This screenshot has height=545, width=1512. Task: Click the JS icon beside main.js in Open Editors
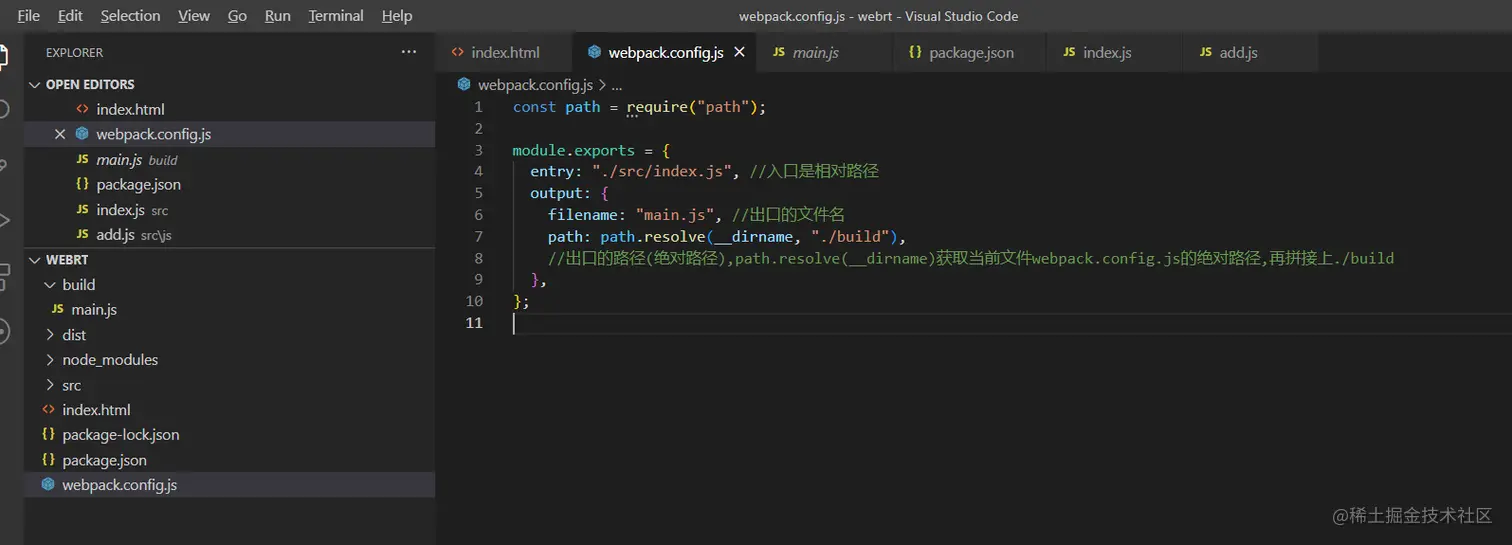click(x=82, y=160)
